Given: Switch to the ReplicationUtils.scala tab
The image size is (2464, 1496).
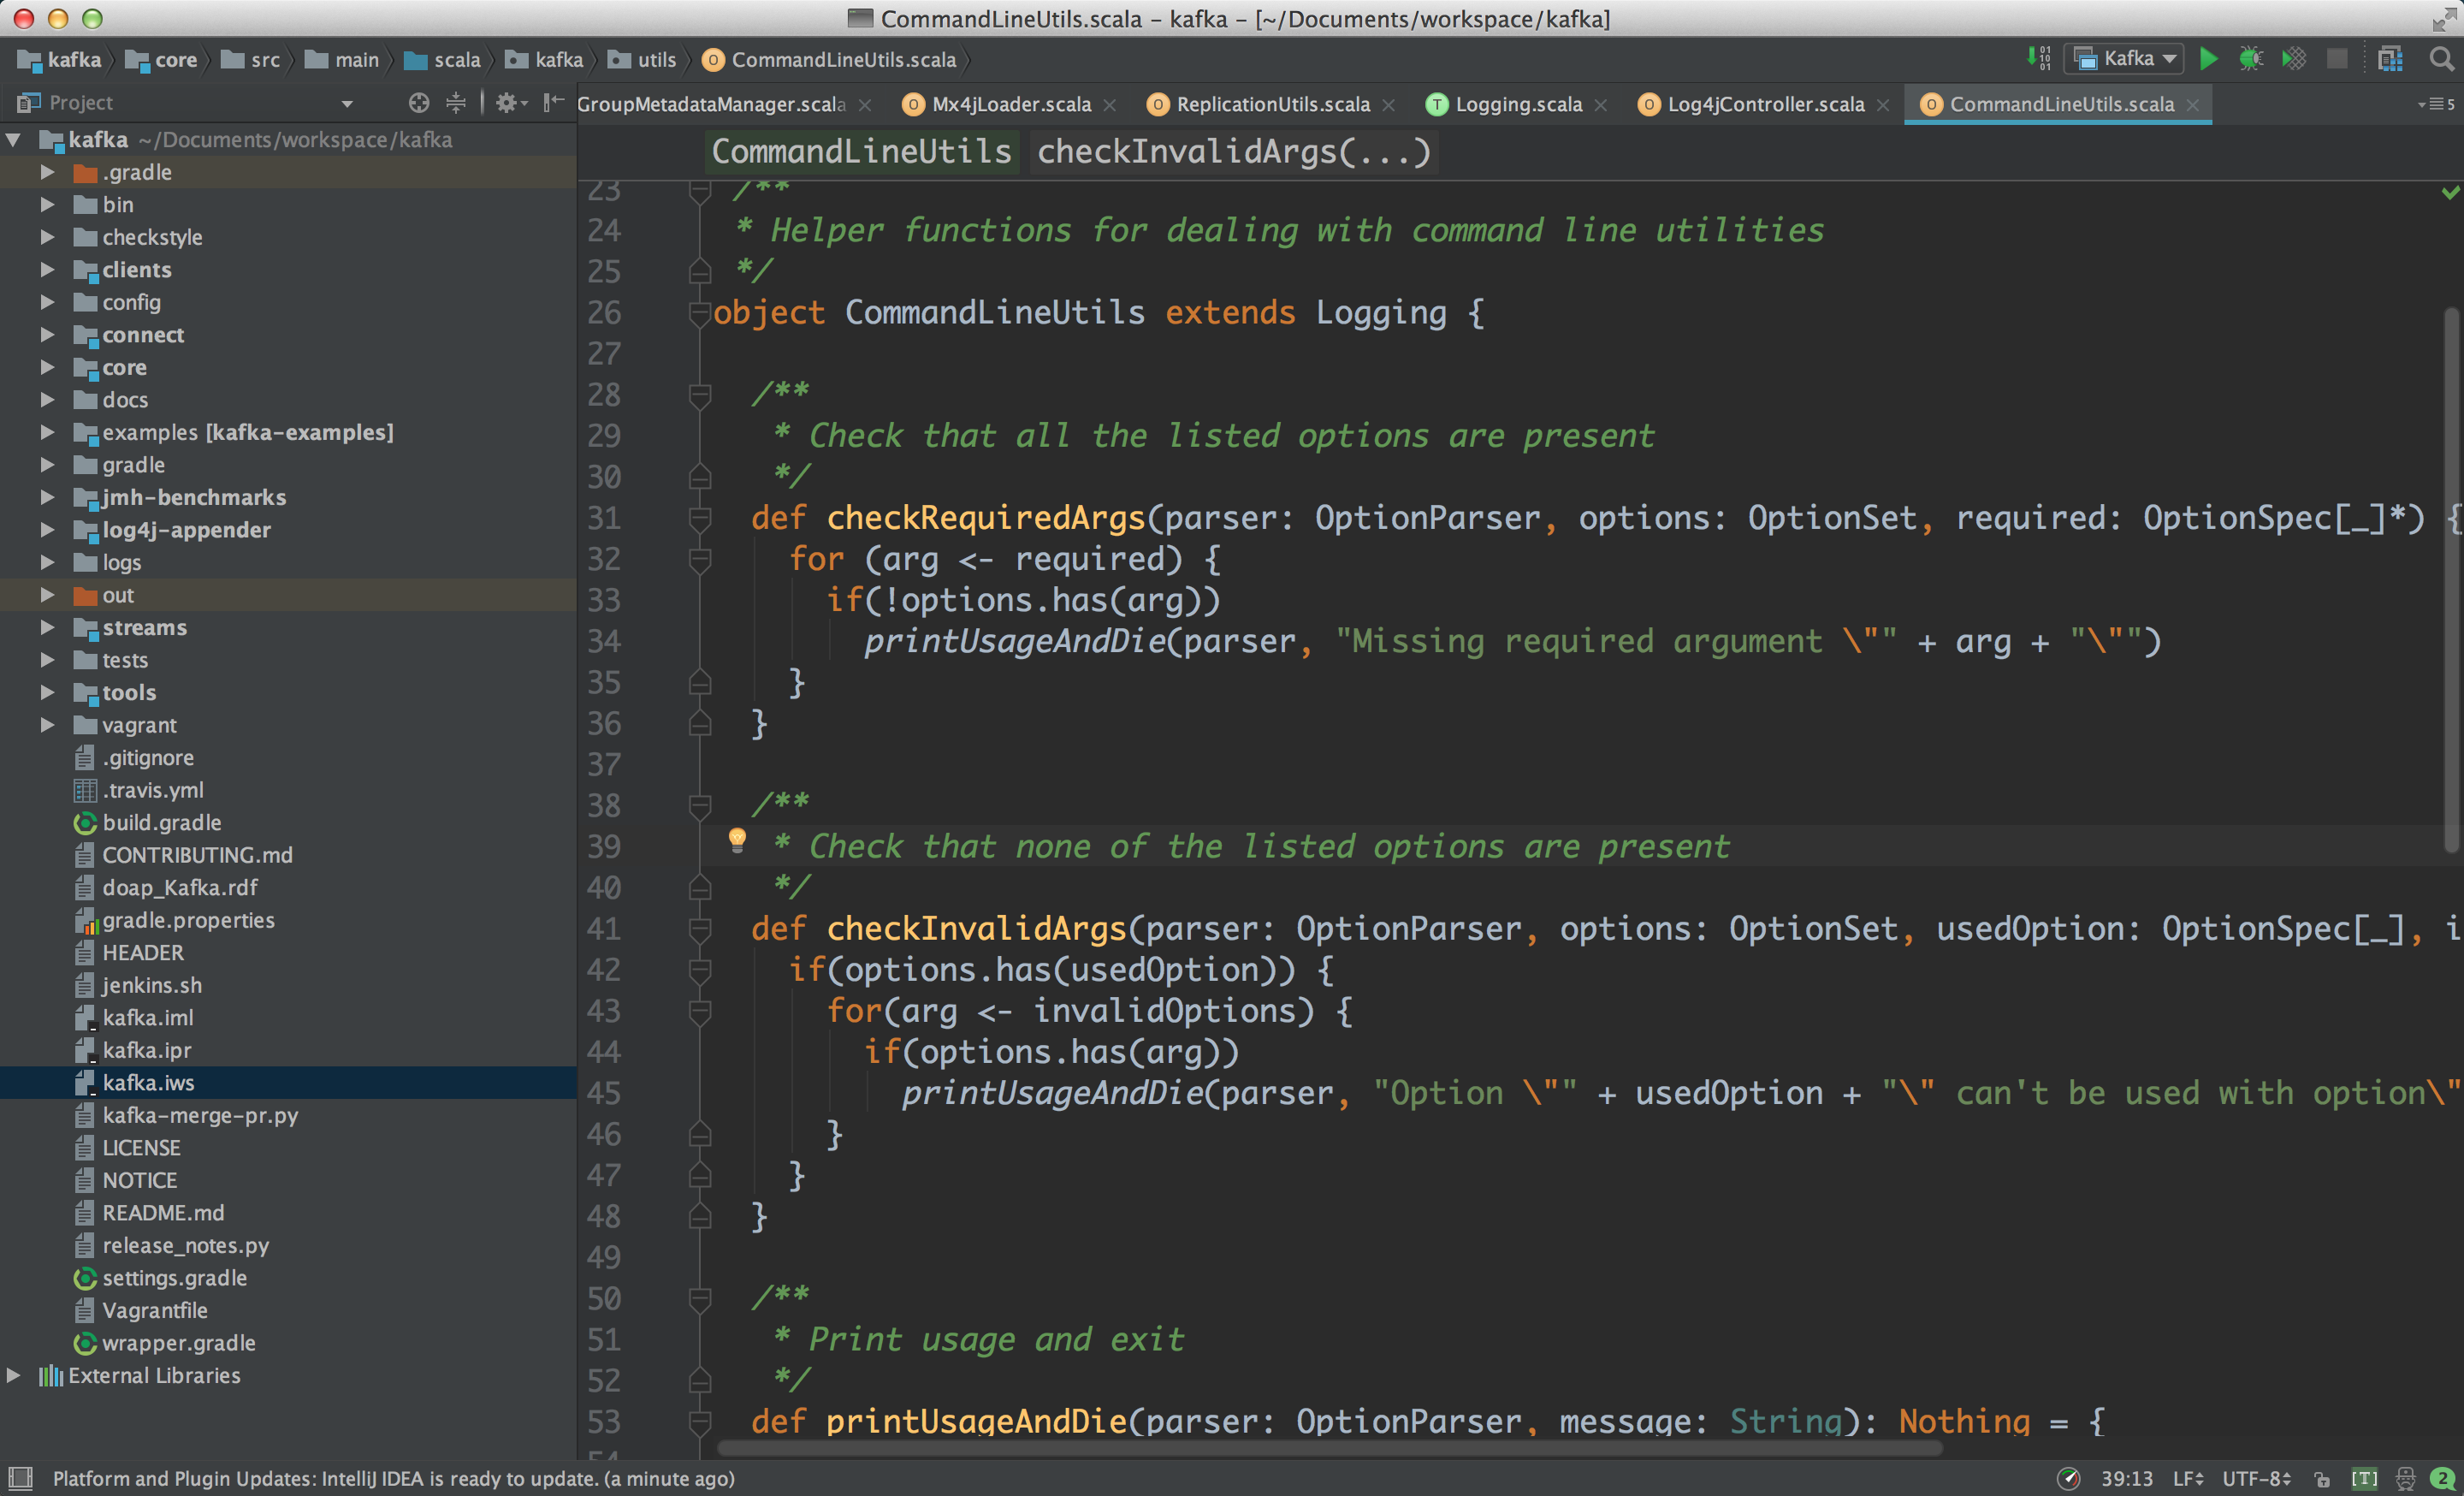Looking at the screenshot, I should pyautogui.click(x=1272, y=104).
